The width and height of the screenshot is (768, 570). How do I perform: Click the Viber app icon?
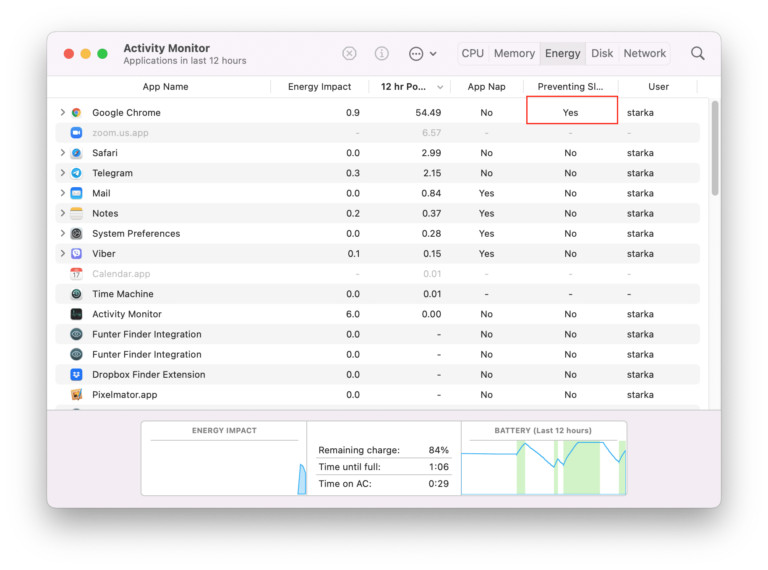76,254
